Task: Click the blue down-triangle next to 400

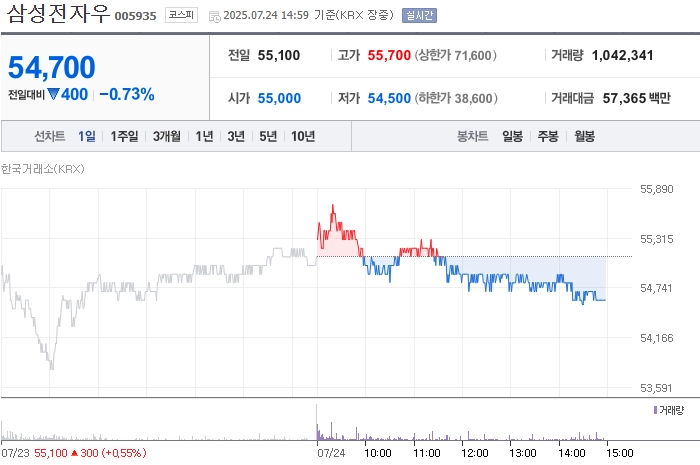Action: (x=53, y=94)
